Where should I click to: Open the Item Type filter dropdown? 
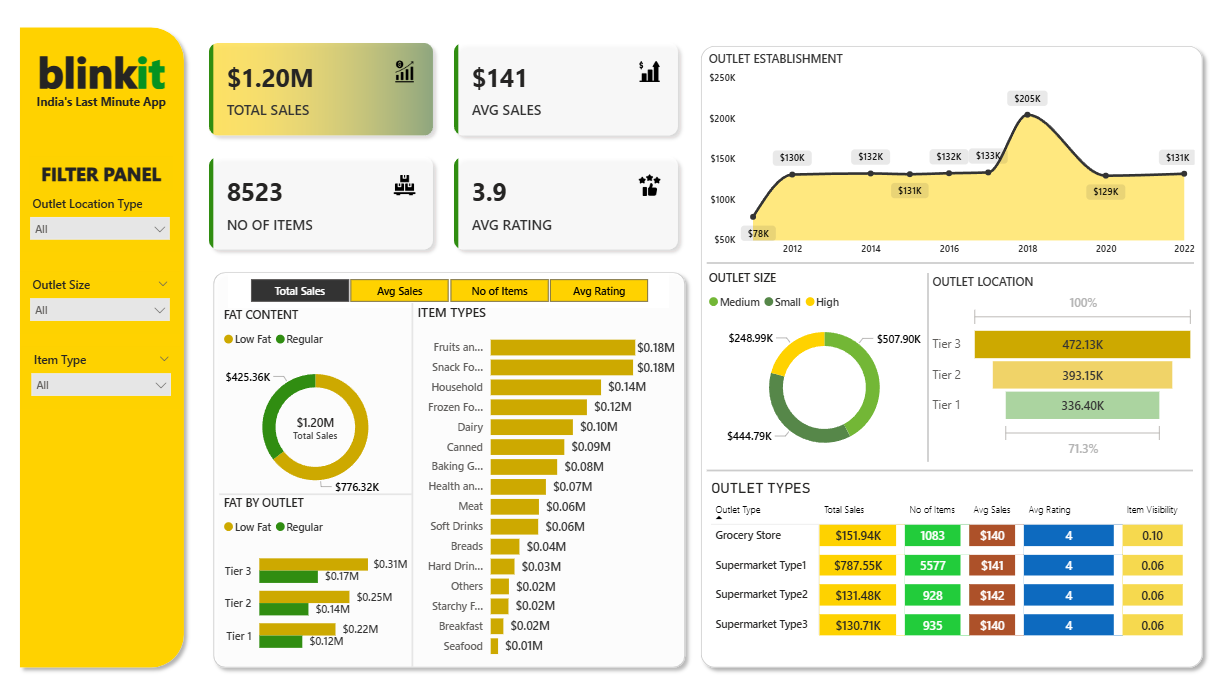coord(100,385)
